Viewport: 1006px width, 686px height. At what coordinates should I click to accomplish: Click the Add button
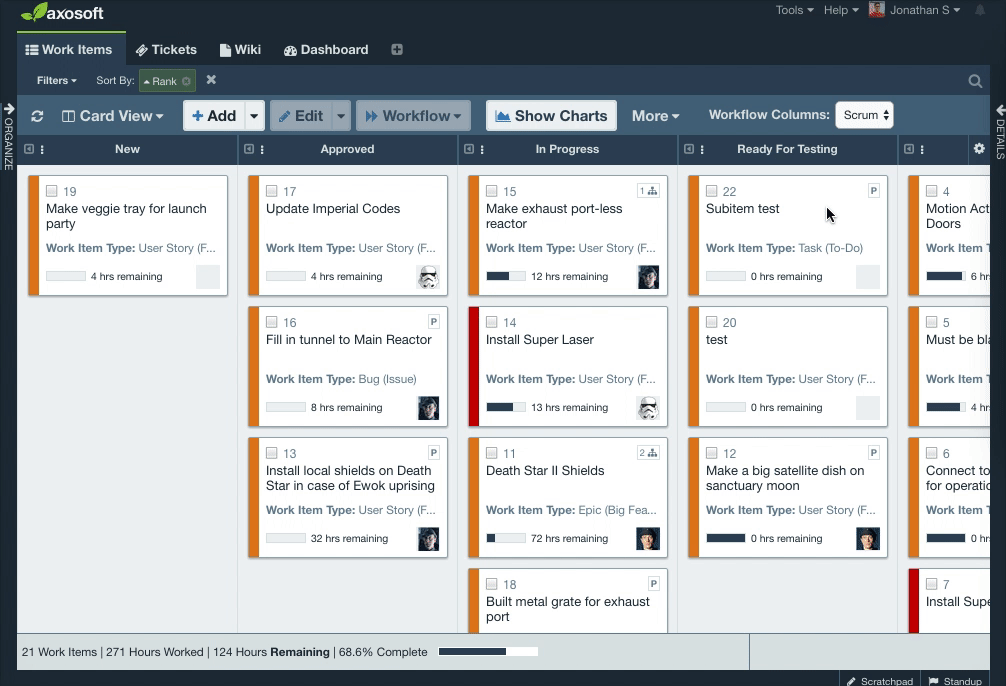[x=214, y=116]
